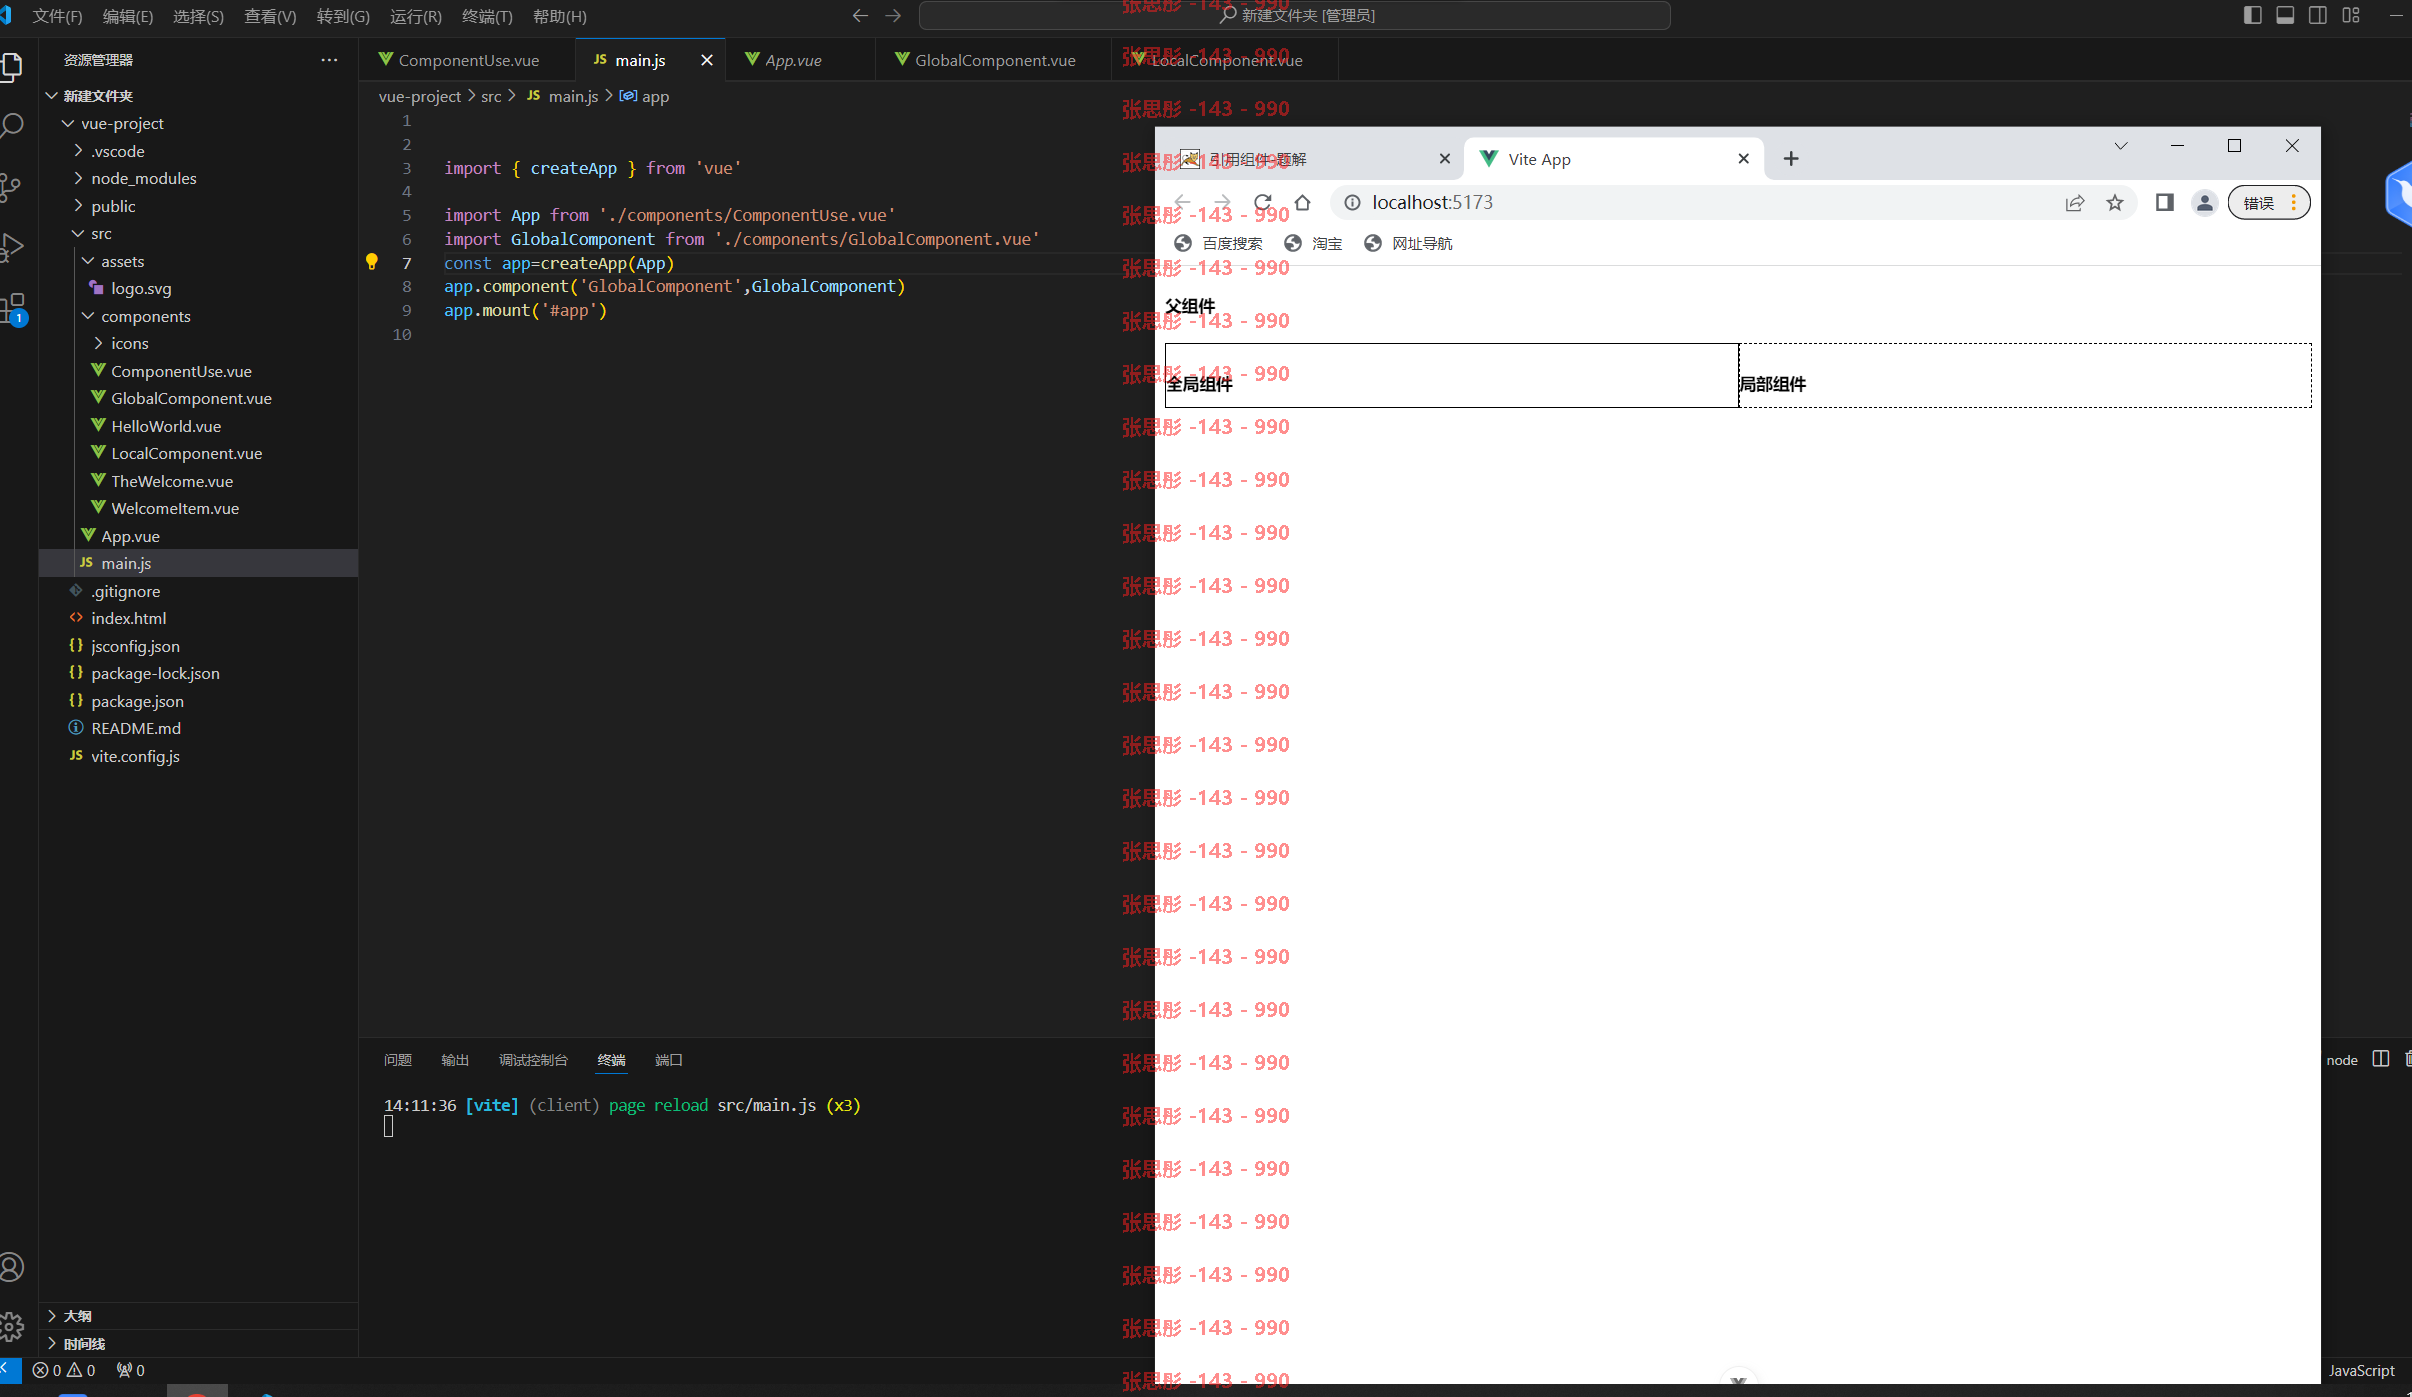Toggle the secondary side bar layout icon
Viewport: 2412px width, 1397px height.
coord(2318,15)
